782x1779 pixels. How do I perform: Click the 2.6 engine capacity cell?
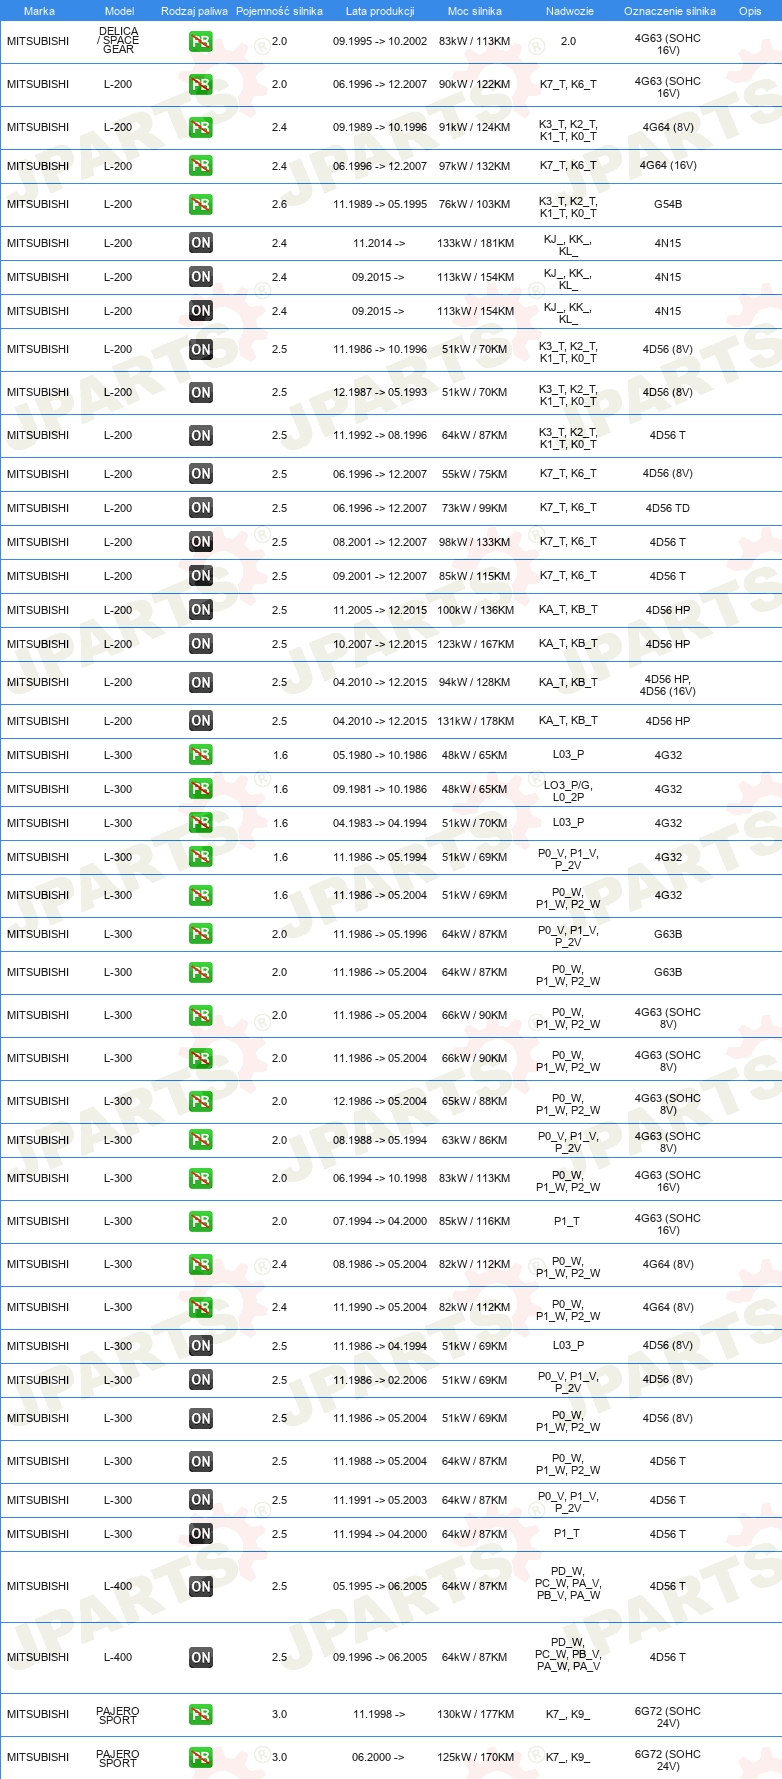[x=279, y=204]
